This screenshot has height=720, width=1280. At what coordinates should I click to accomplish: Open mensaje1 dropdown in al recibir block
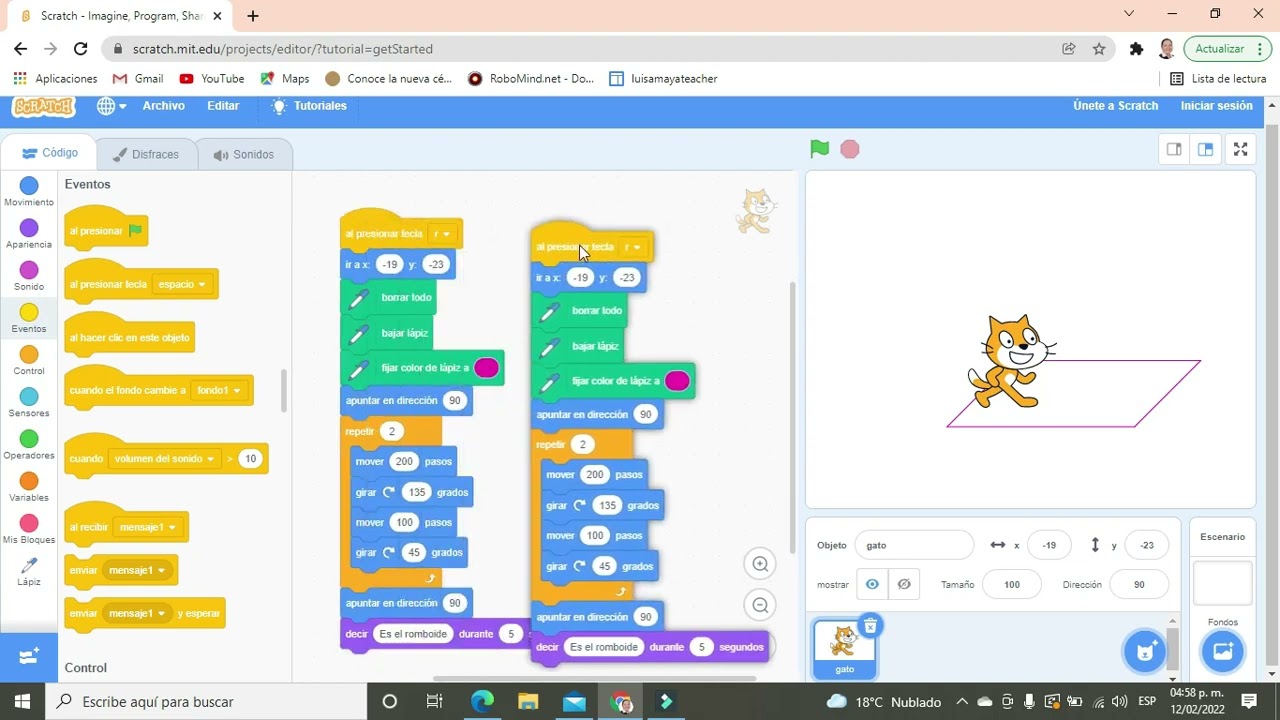147,527
